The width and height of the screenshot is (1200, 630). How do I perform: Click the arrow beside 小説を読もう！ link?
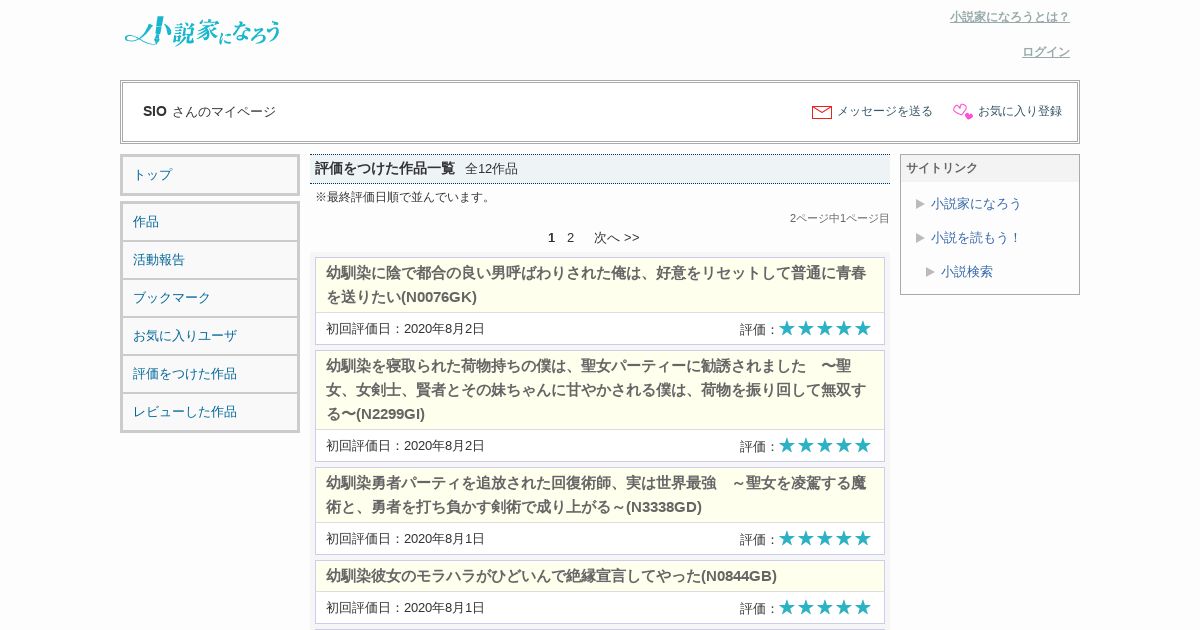pos(920,238)
